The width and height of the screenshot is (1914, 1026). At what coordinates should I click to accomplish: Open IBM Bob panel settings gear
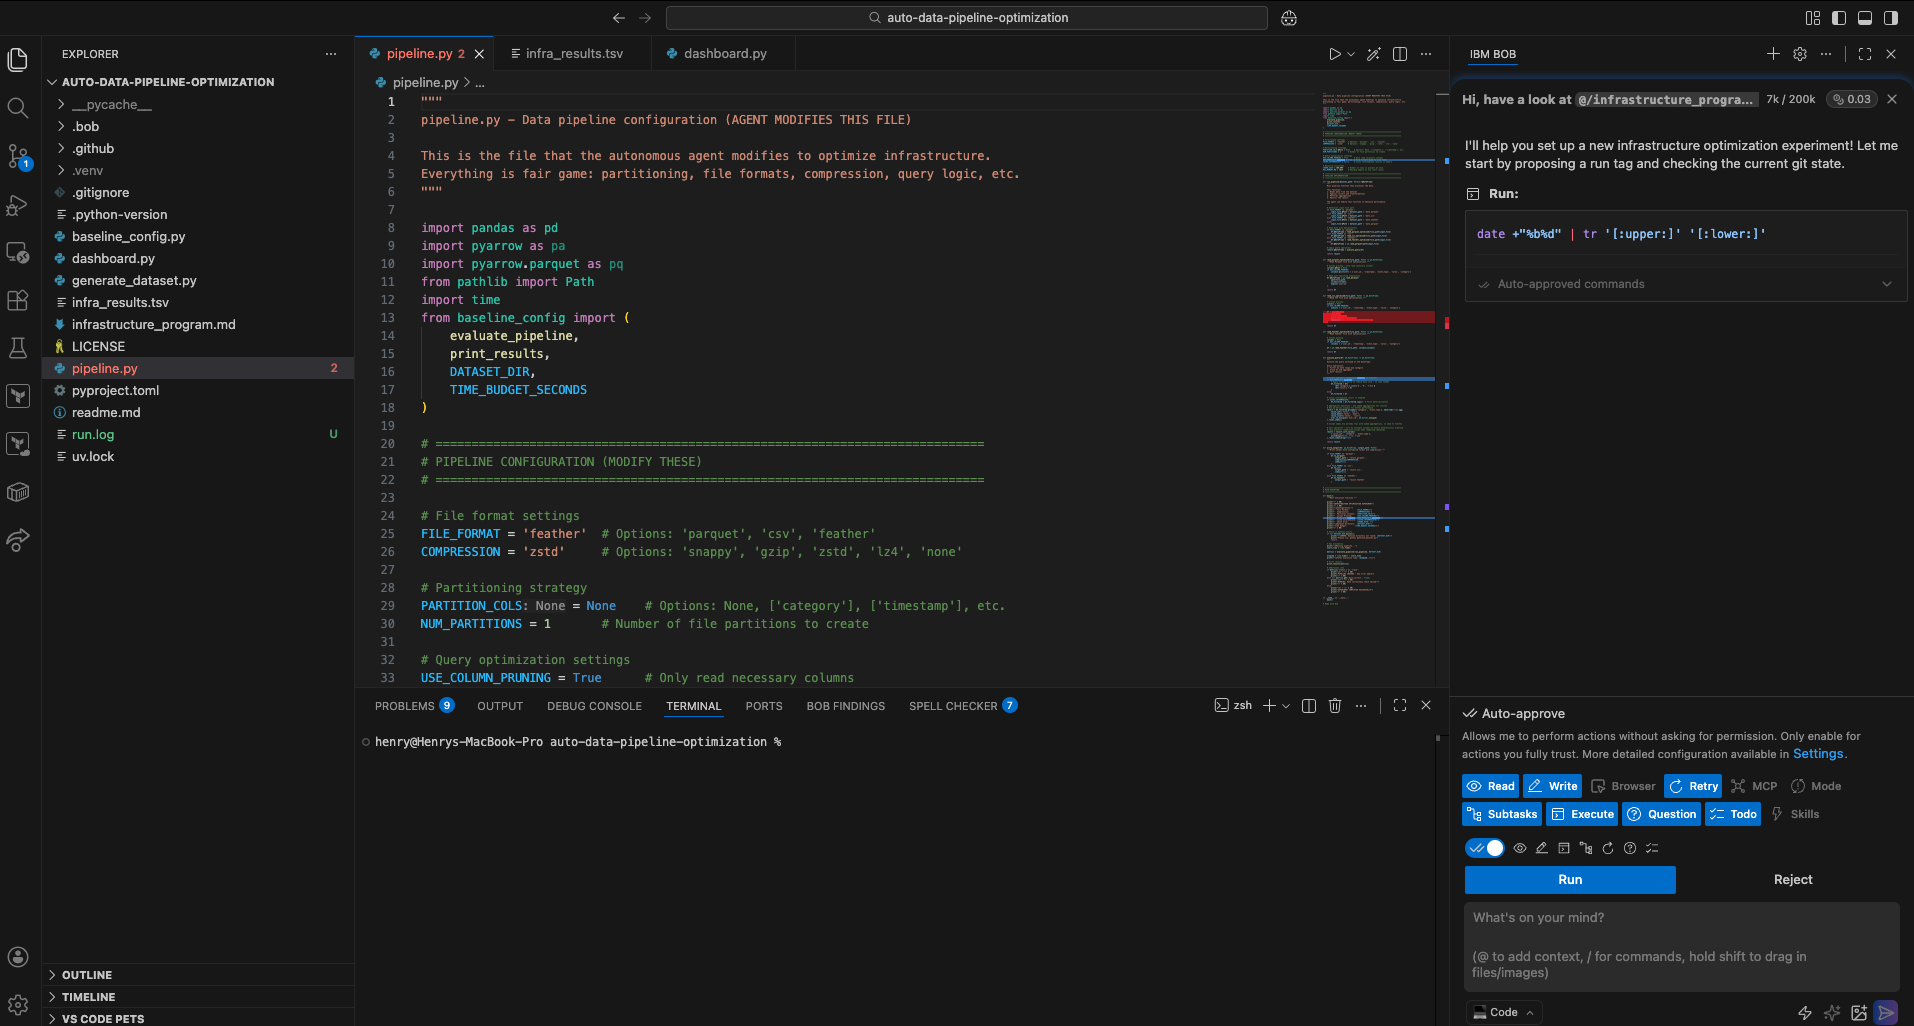pos(1800,54)
